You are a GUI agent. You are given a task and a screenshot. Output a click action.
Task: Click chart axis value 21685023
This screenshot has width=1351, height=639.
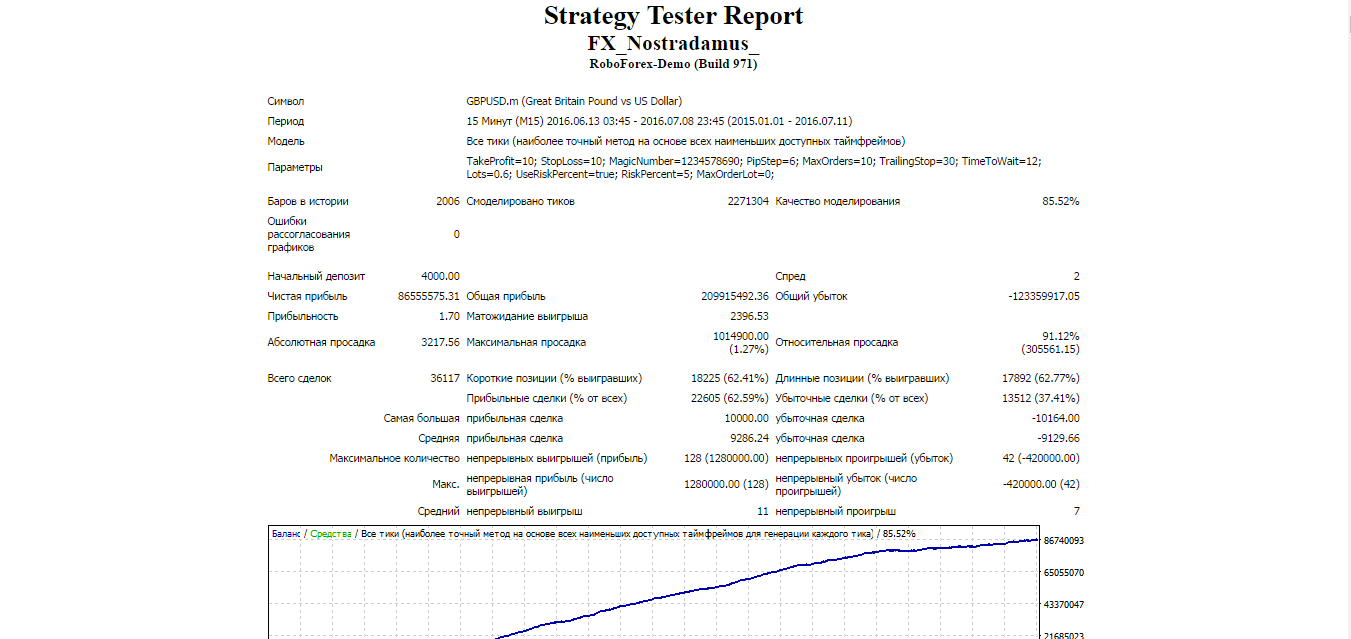(1066, 636)
